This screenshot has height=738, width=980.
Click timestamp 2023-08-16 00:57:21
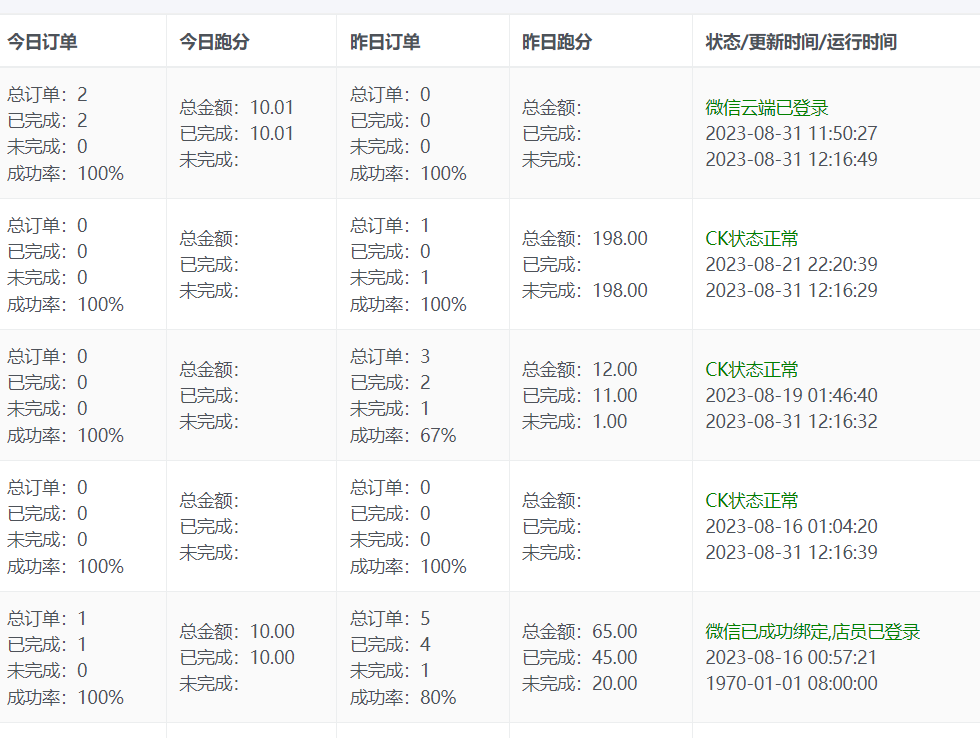(x=791, y=657)
